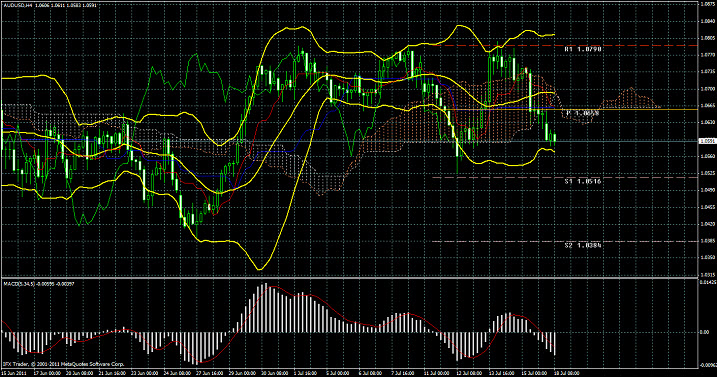Image resolution: width=717 pixels, height=377 pixels.
Task: Click the 24 Jun 08:00 time label
Action: (x=176, y=373)
